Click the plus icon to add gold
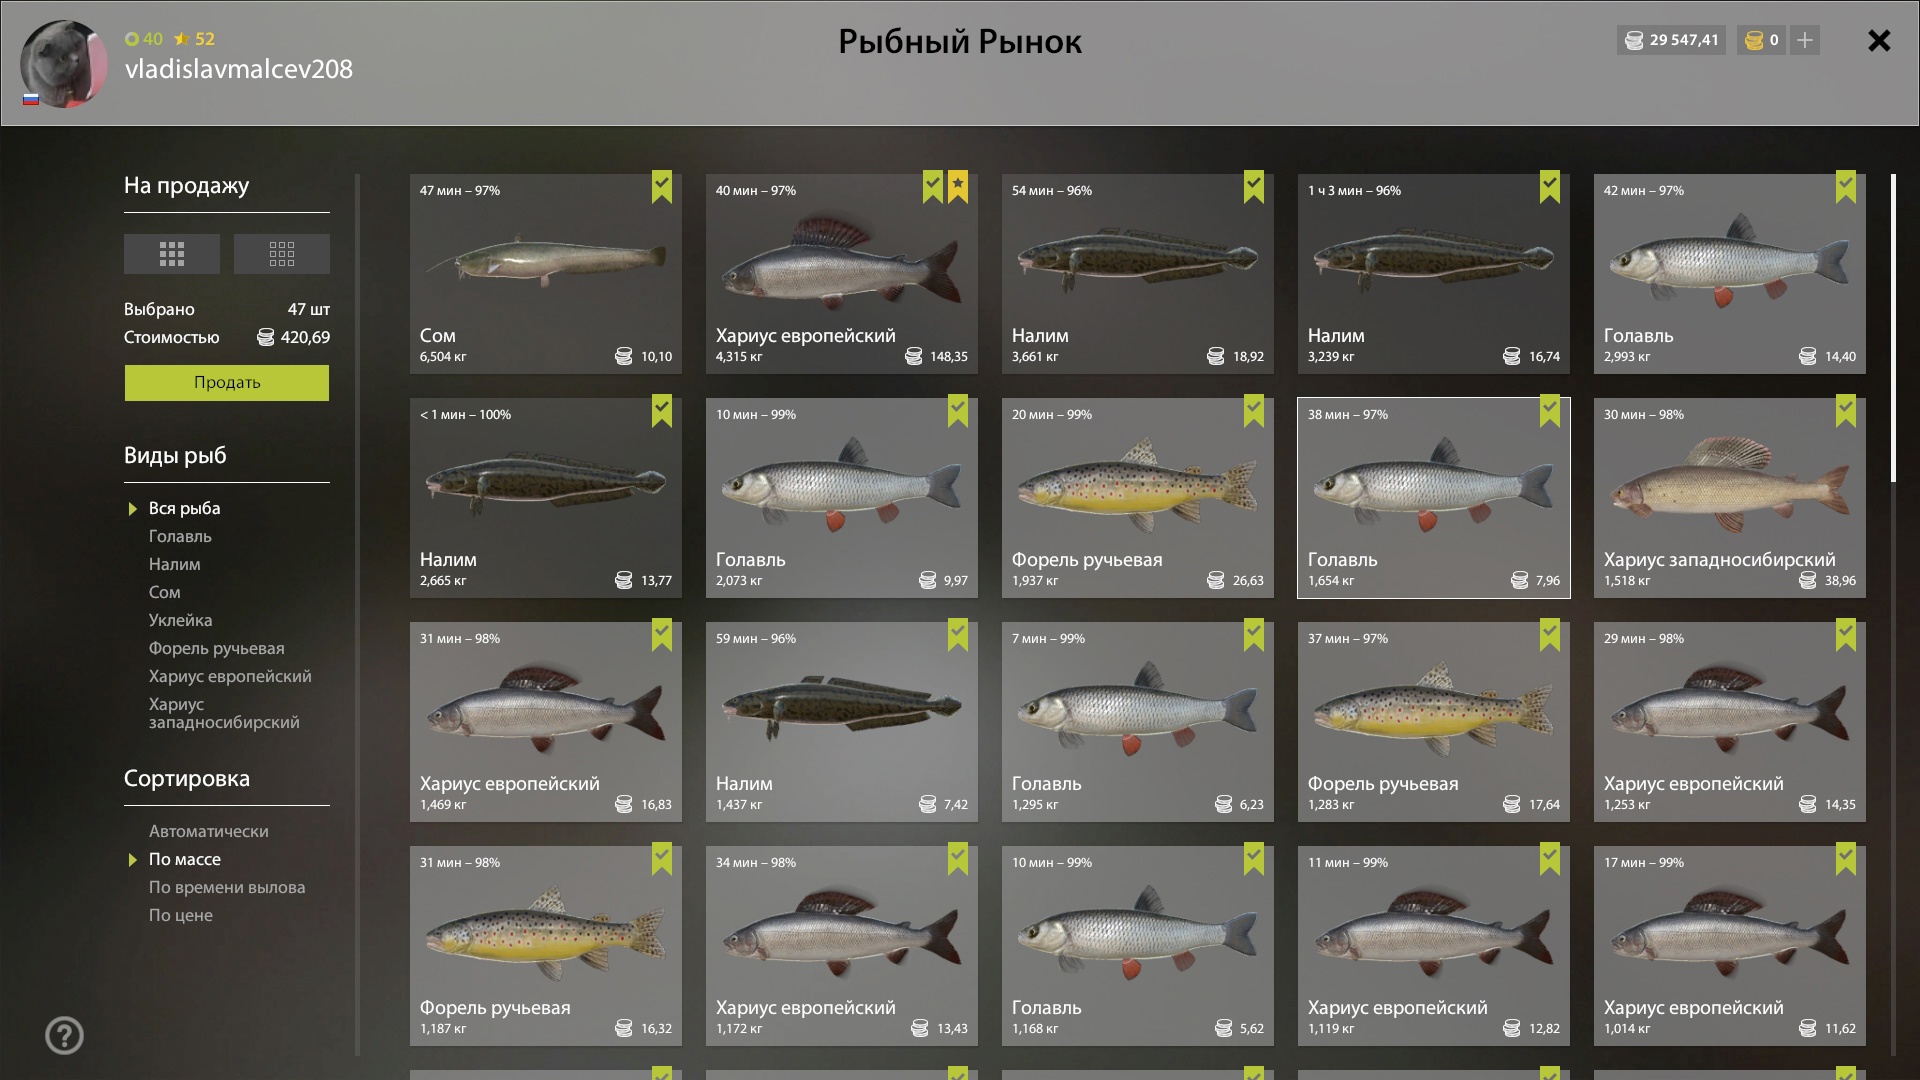1920x1080 pixels. [x=1805, y=40]
